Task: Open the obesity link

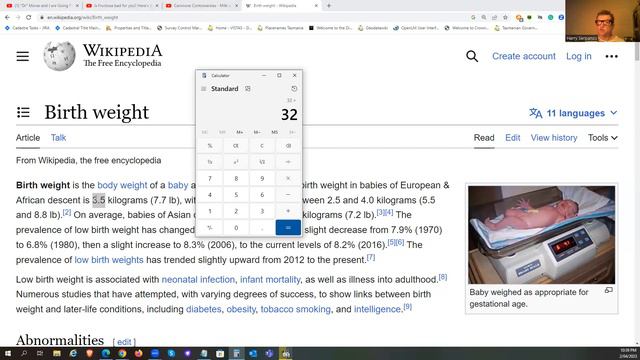Action: click(x=241, y=309)
